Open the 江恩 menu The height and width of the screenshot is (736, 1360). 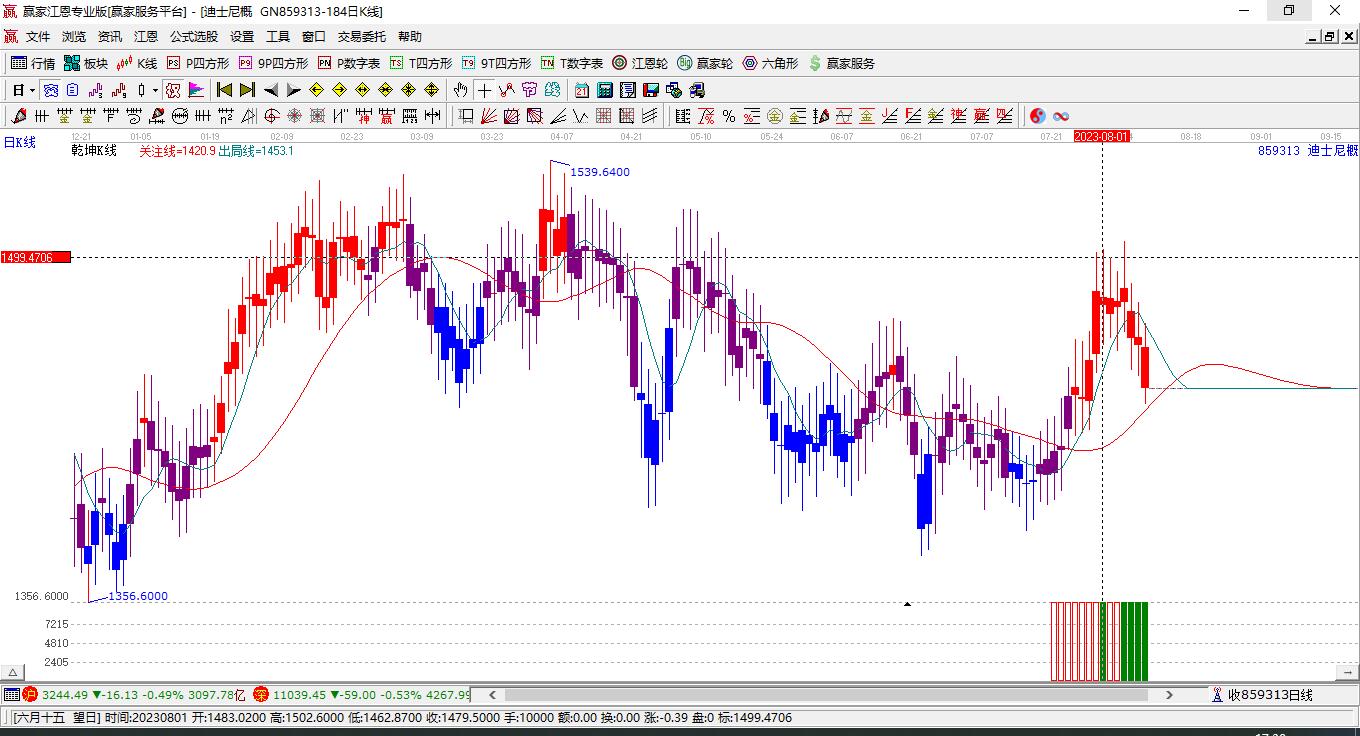pos(146,37)
